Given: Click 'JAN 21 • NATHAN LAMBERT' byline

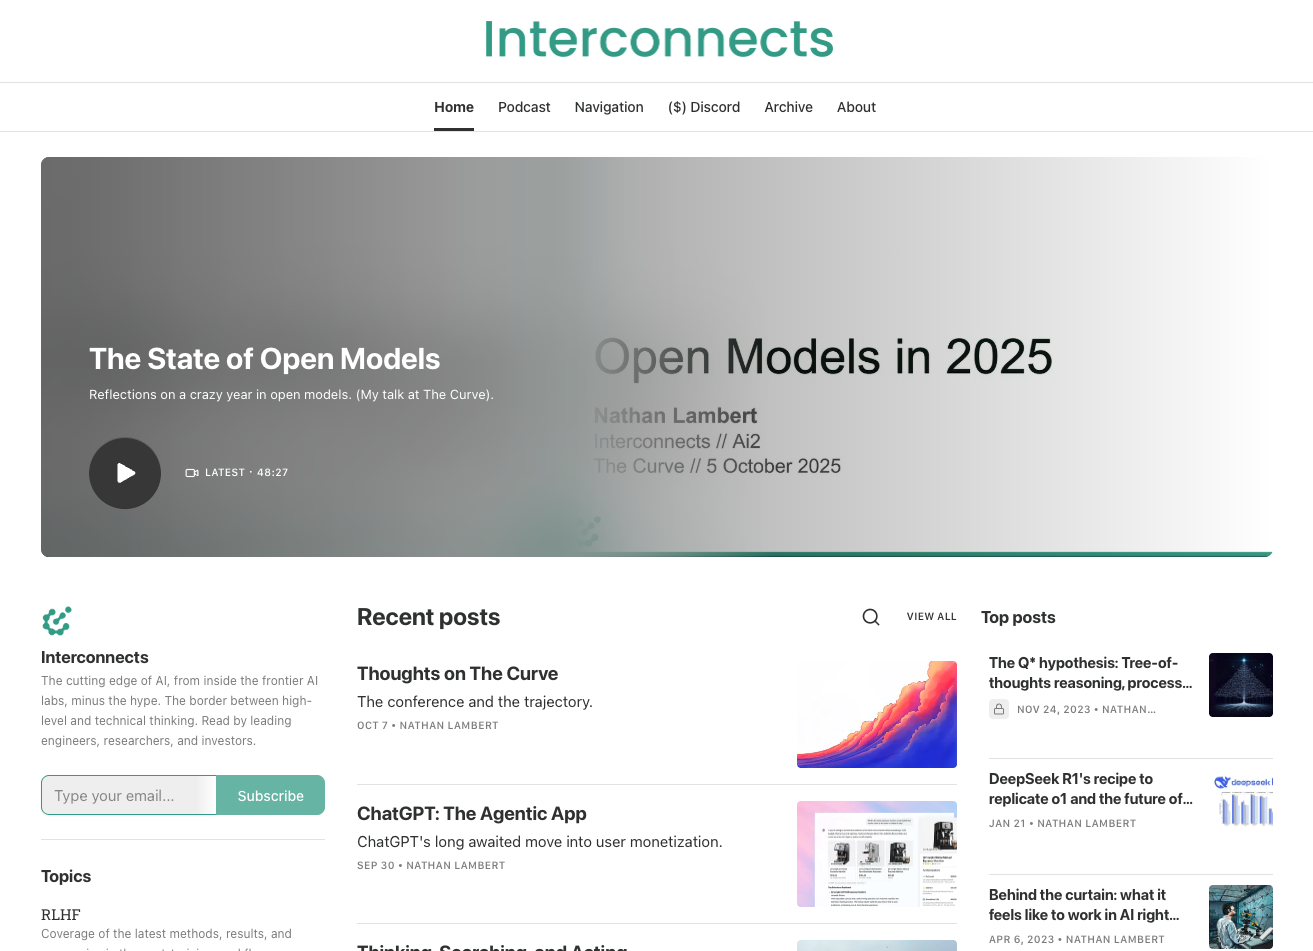Looking at the screenshot, I should point(1062,824).
